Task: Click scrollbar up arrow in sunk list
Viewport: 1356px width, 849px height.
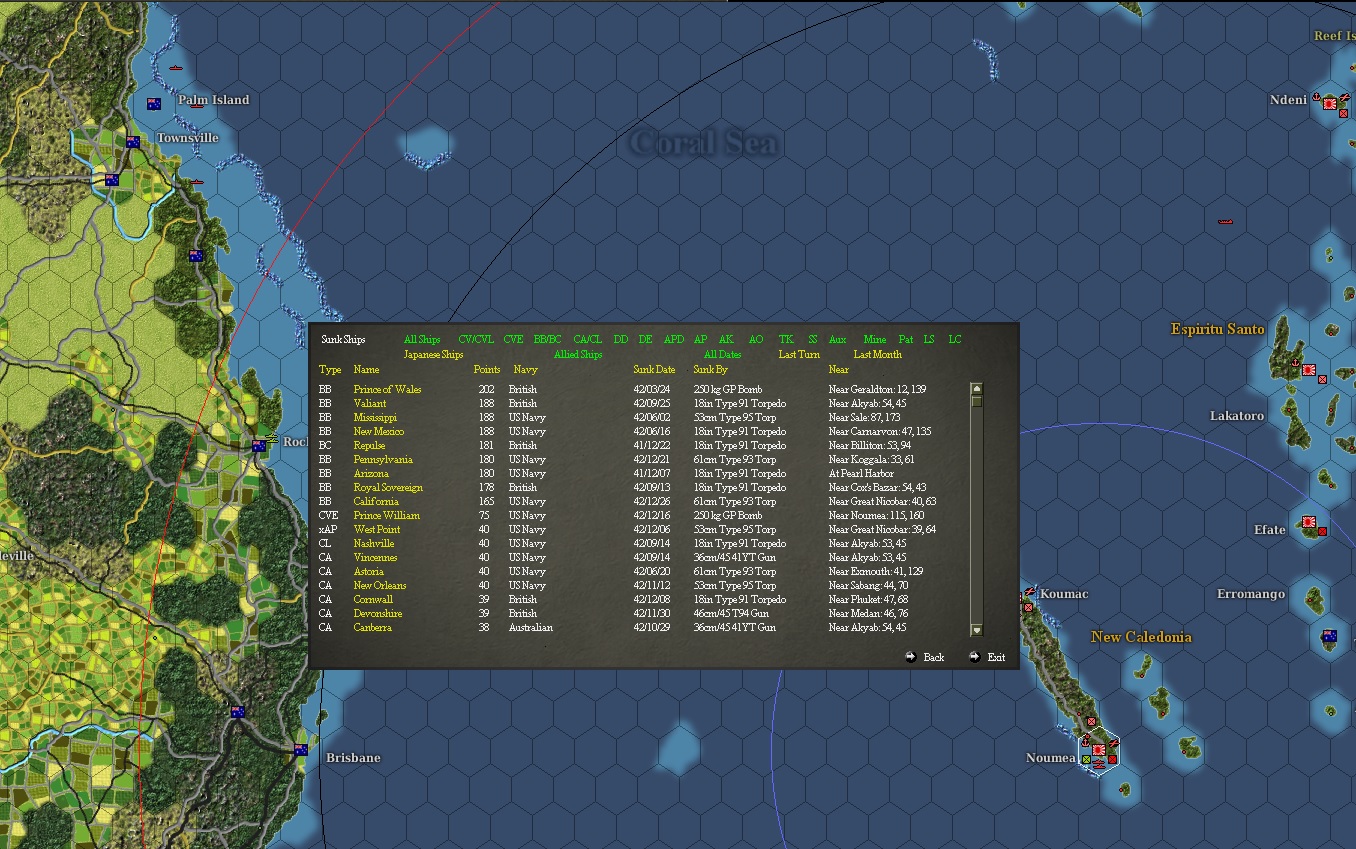Action: click(977, 389)
